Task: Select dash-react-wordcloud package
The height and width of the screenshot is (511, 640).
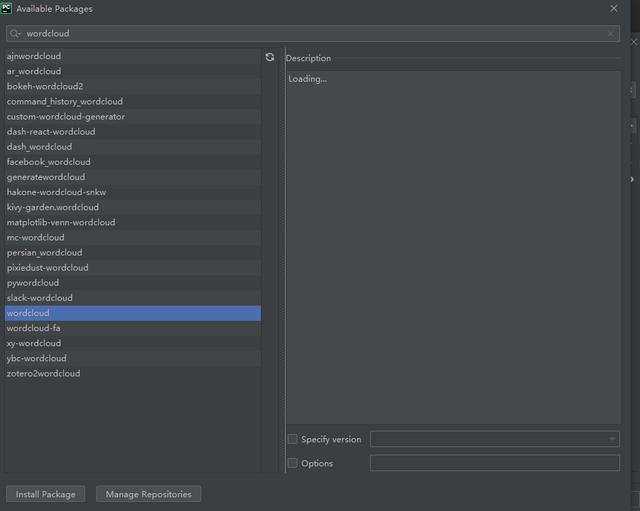Action: 133,132
